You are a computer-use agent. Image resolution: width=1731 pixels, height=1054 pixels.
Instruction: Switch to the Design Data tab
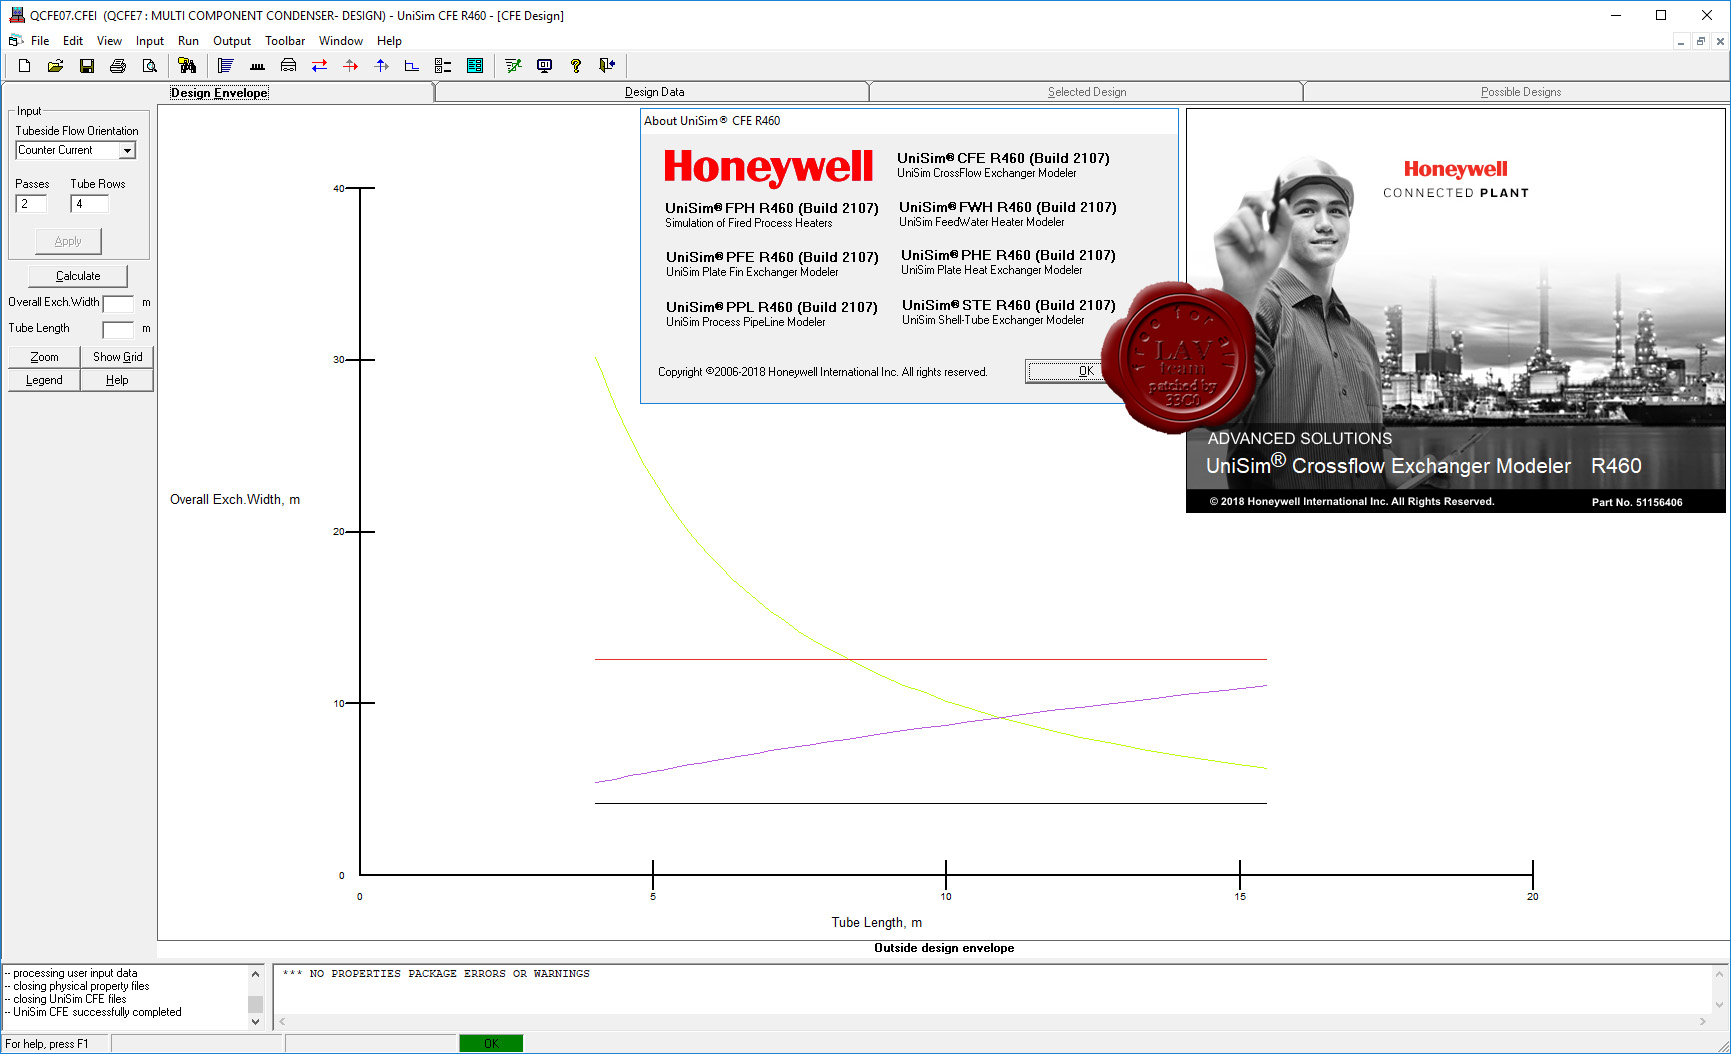[x=654, y=92]
